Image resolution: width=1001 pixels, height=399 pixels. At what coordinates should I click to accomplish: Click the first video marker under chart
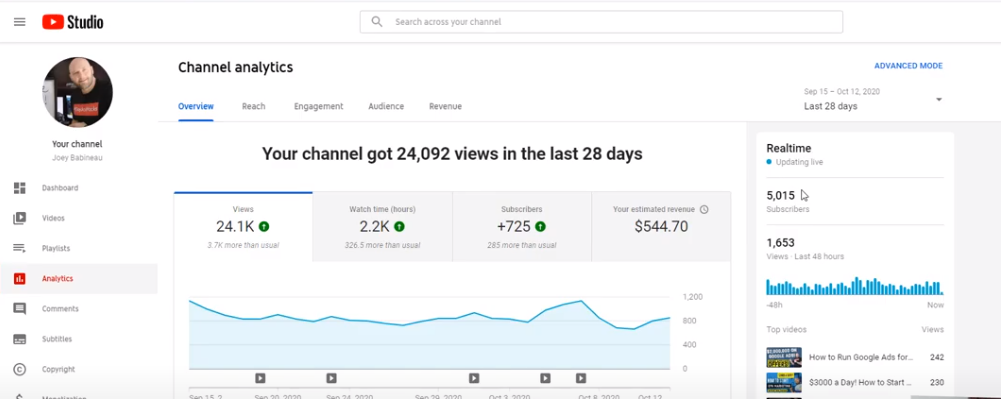(x=260, y=378)
